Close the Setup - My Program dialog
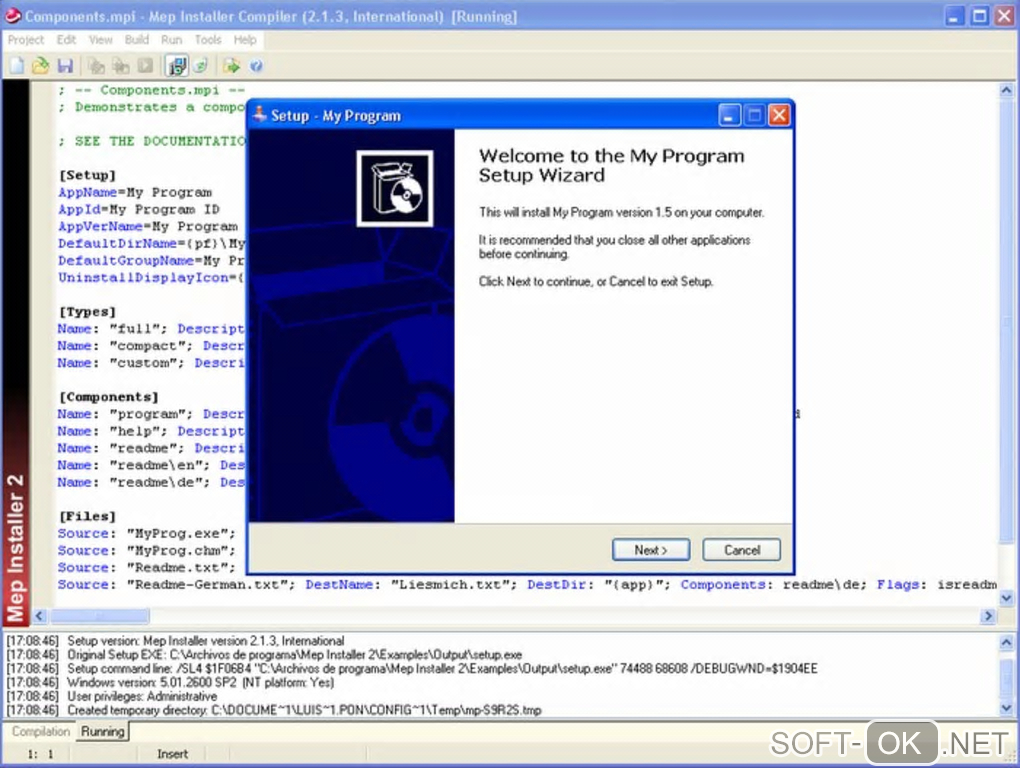The height and width of the screenshot is (768, 1020). (x=779, y=116)
